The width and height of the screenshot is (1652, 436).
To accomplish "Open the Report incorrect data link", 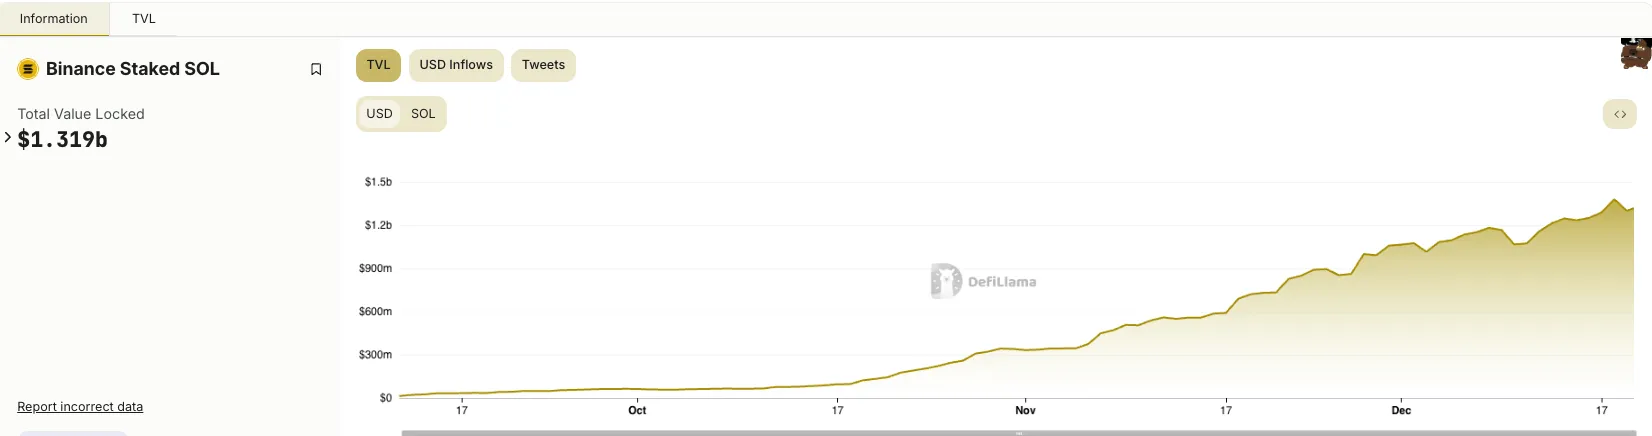I will 80,407.
